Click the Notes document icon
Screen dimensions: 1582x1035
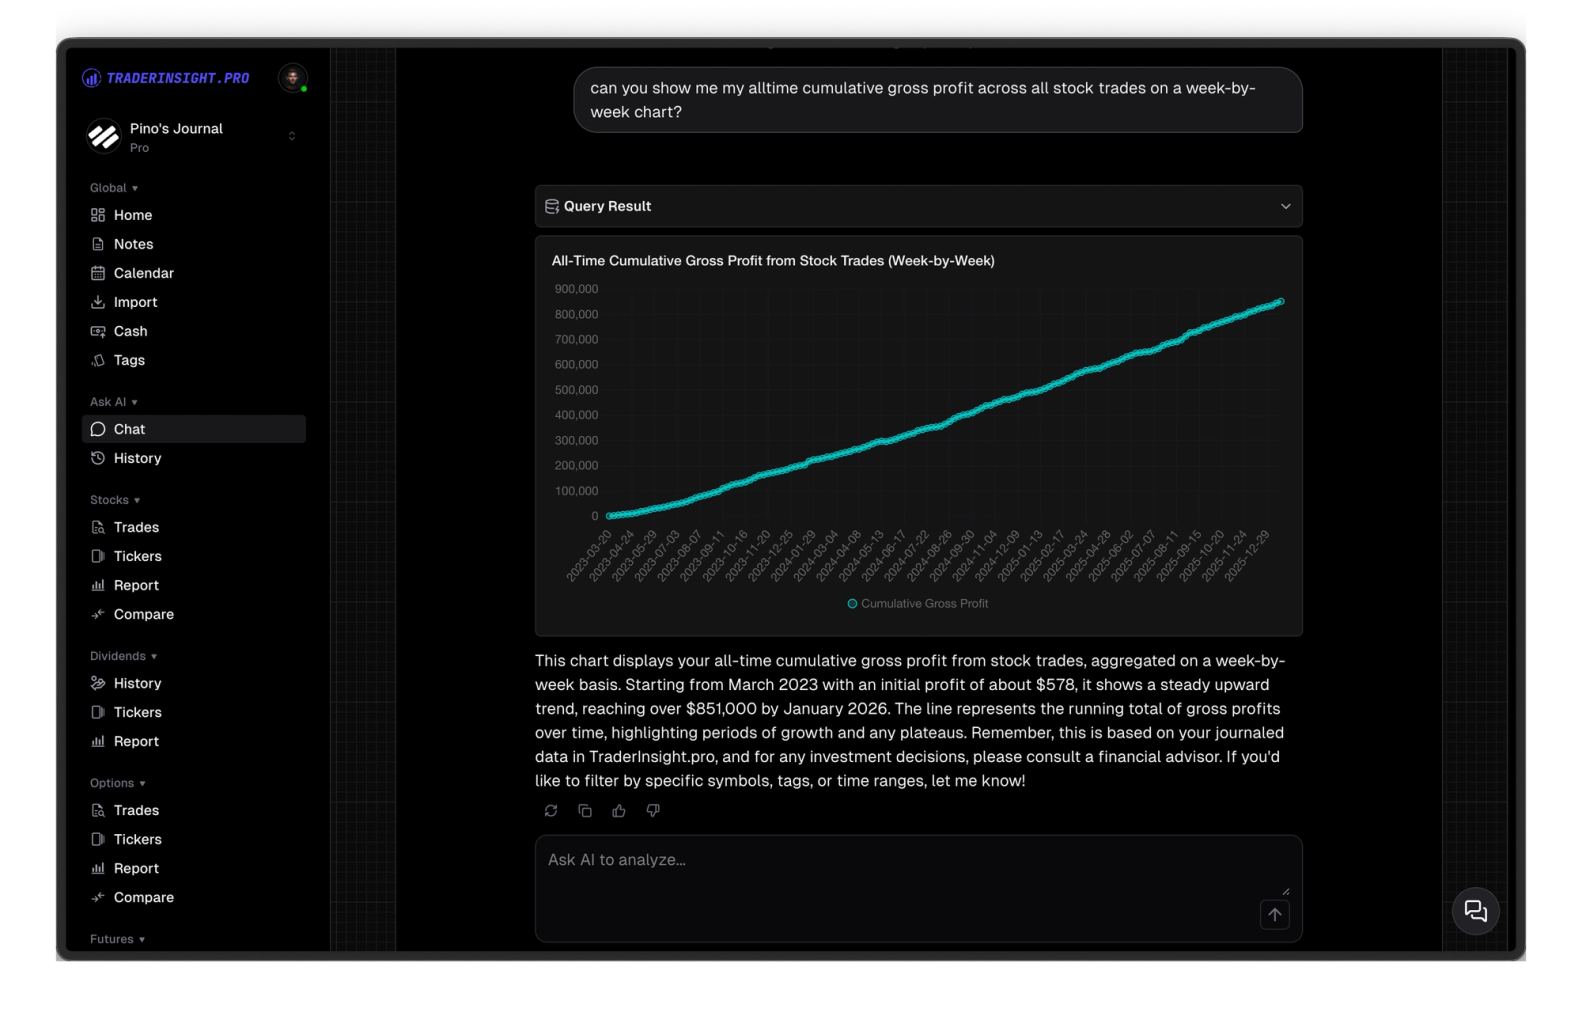98,244
